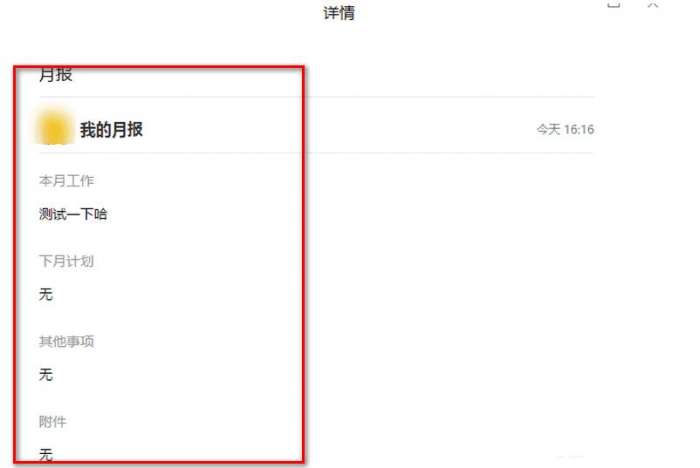The image size is (700, 468).
Task: Click the 详情 window title
Action: [339, 13]
